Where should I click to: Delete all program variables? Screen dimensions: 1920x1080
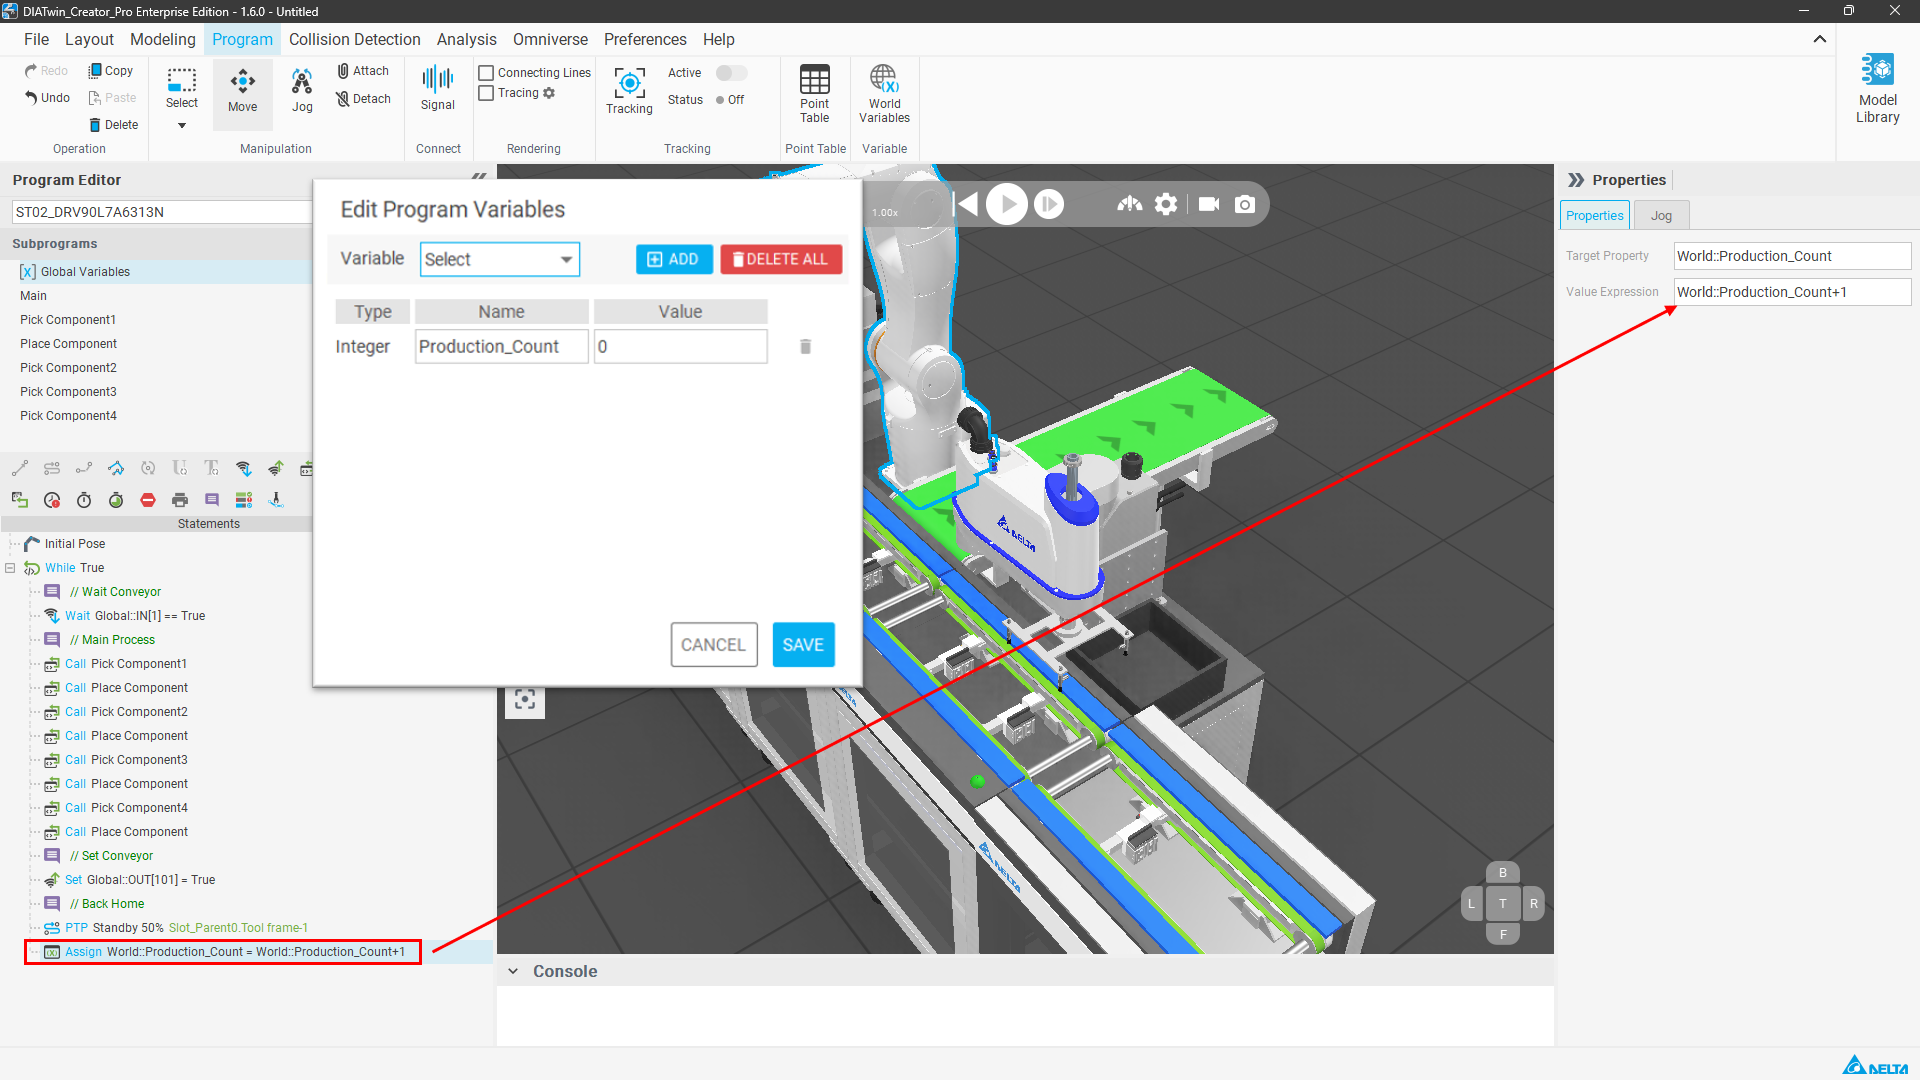781,259
